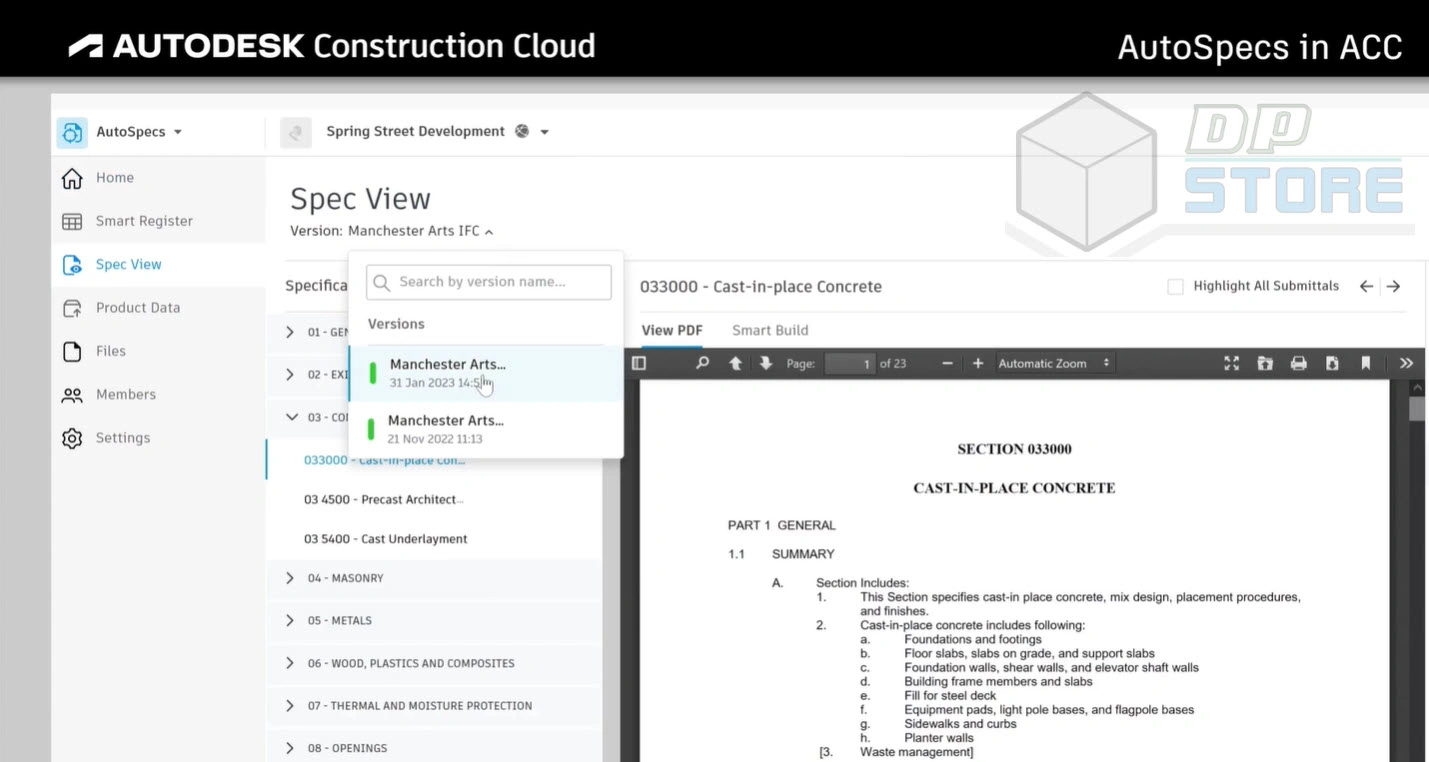Open Settings in the sidebar
Screen dimensions: 1429x762
click(x=122, y=438)
